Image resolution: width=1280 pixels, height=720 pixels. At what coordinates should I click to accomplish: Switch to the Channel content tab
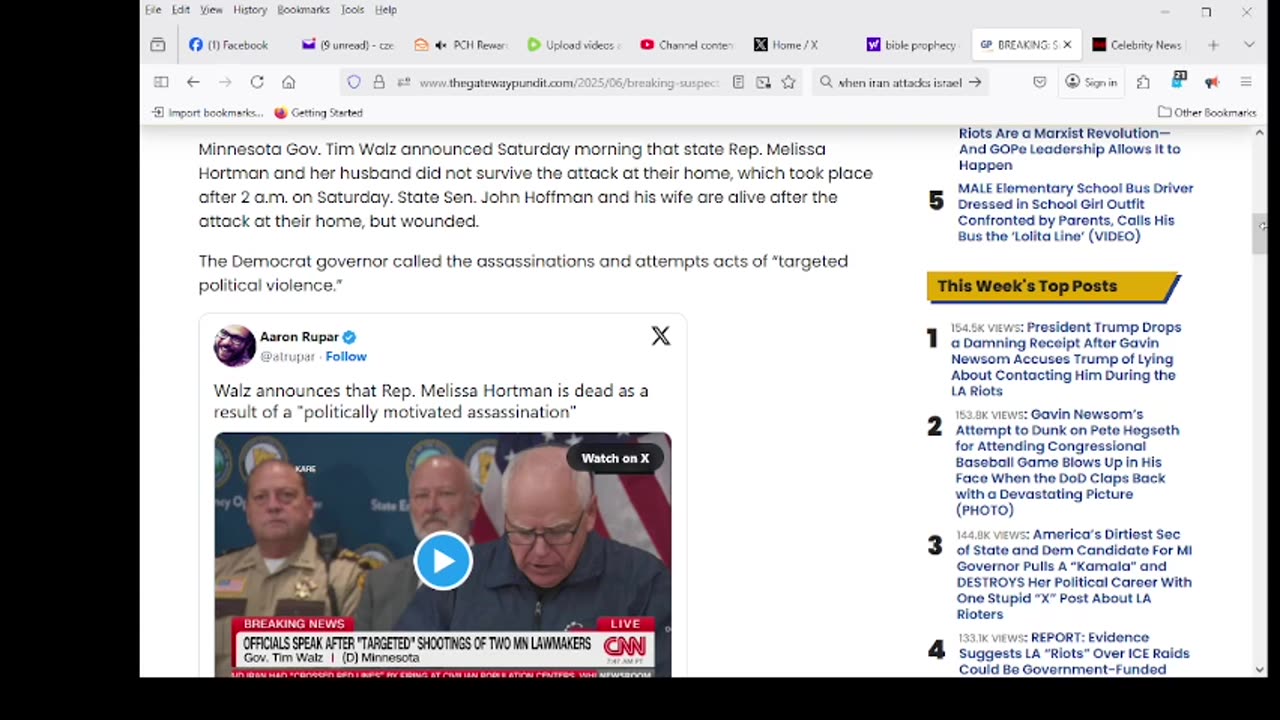click(x=688, y=45)
